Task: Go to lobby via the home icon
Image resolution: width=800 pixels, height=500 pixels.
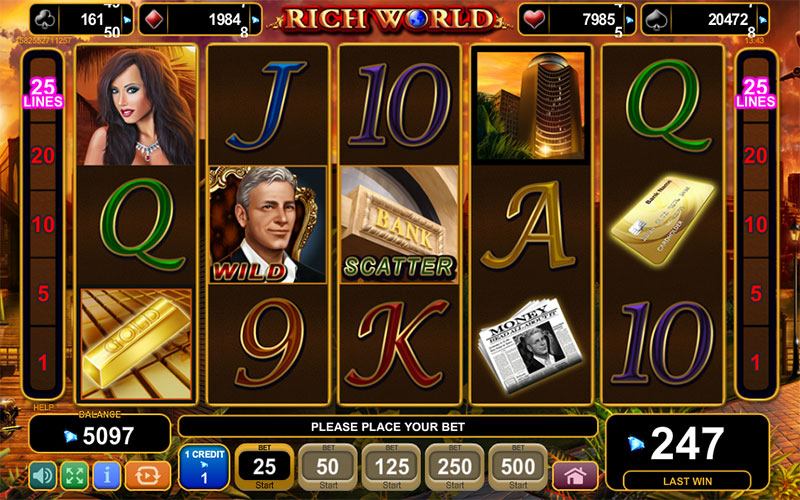Action: coord(575,476)
